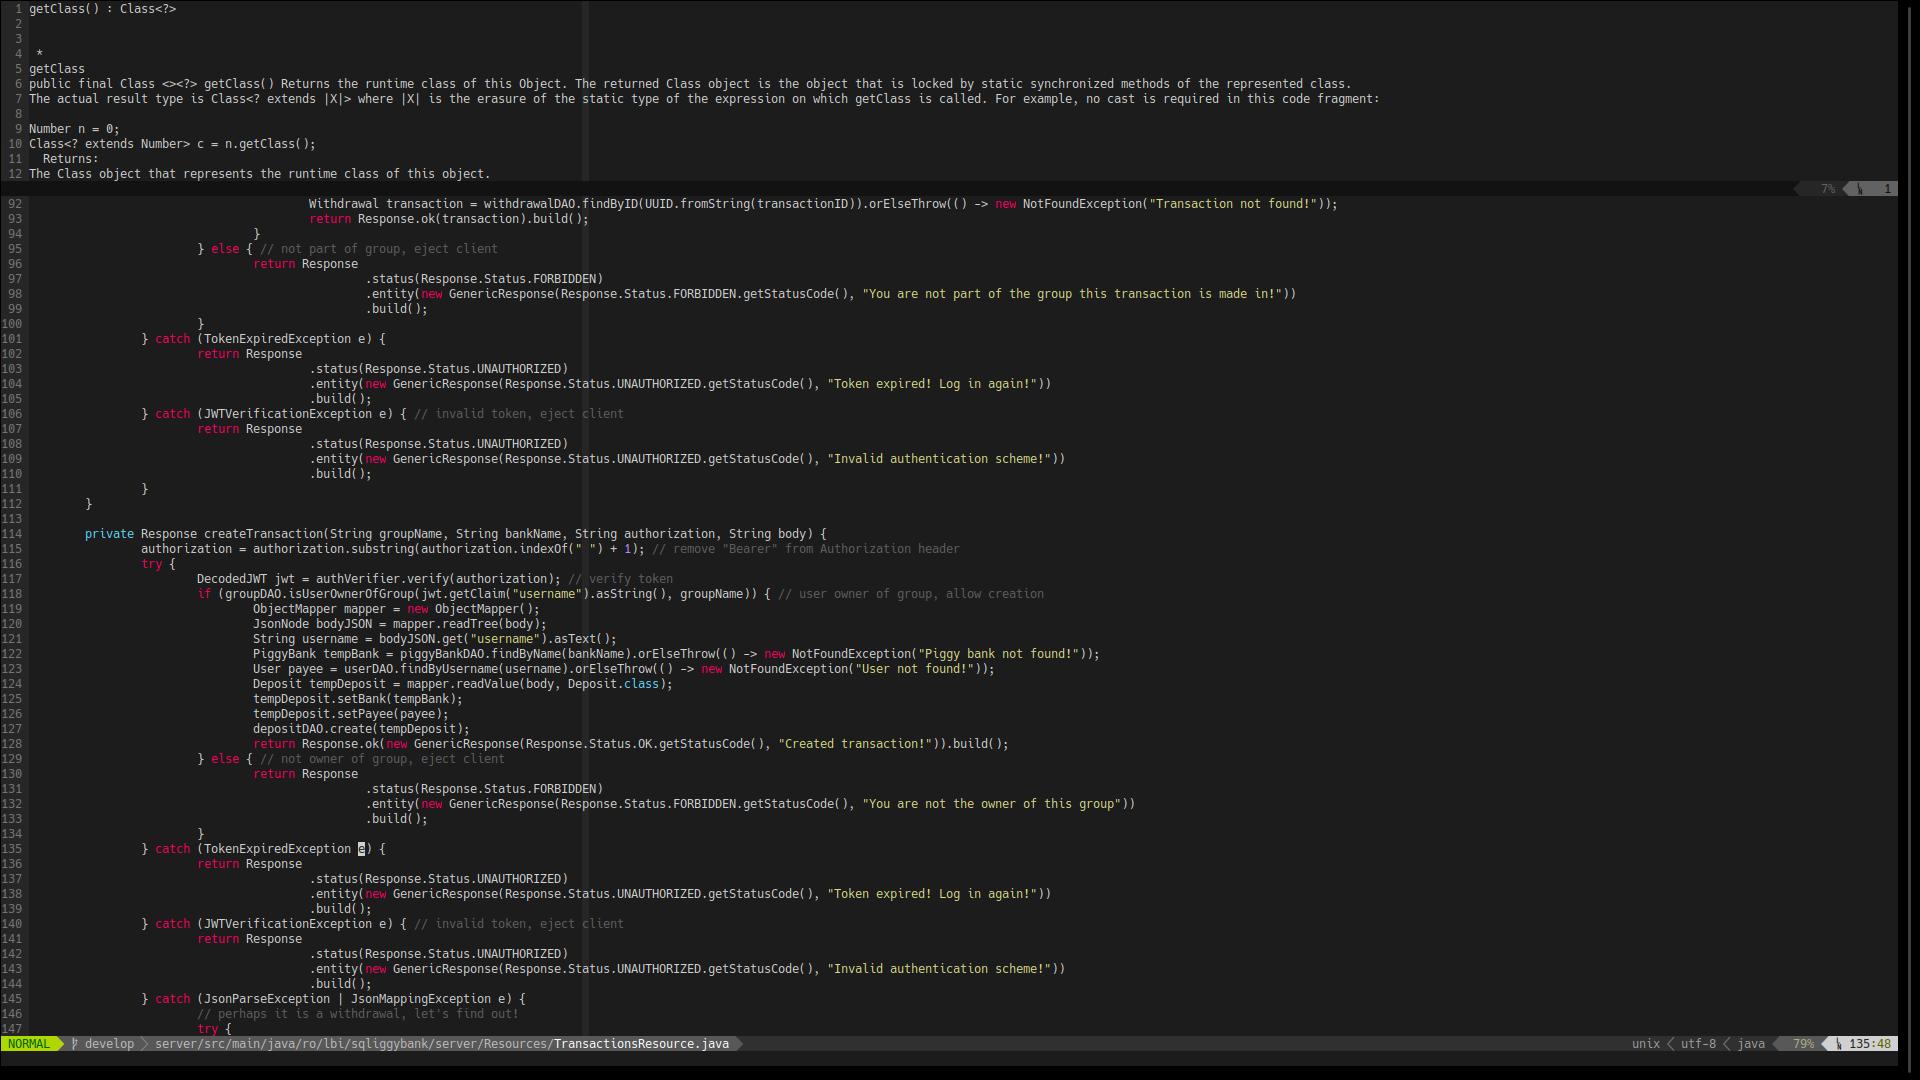Click the line count badge showing 1

tap(1887, 188)
